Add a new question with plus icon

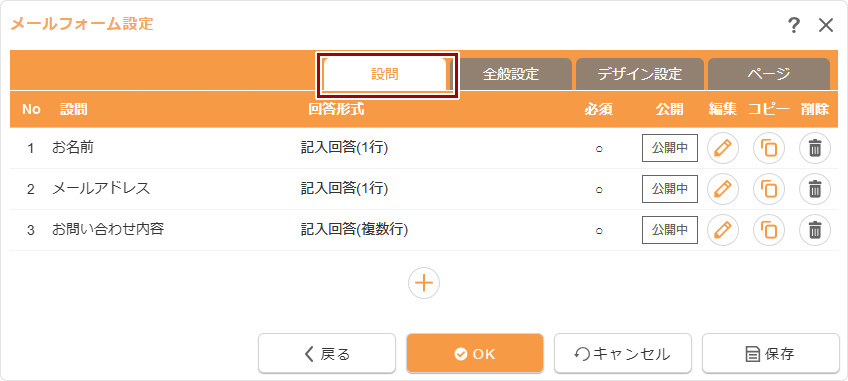pyautogui.click(x=424, y=283)
